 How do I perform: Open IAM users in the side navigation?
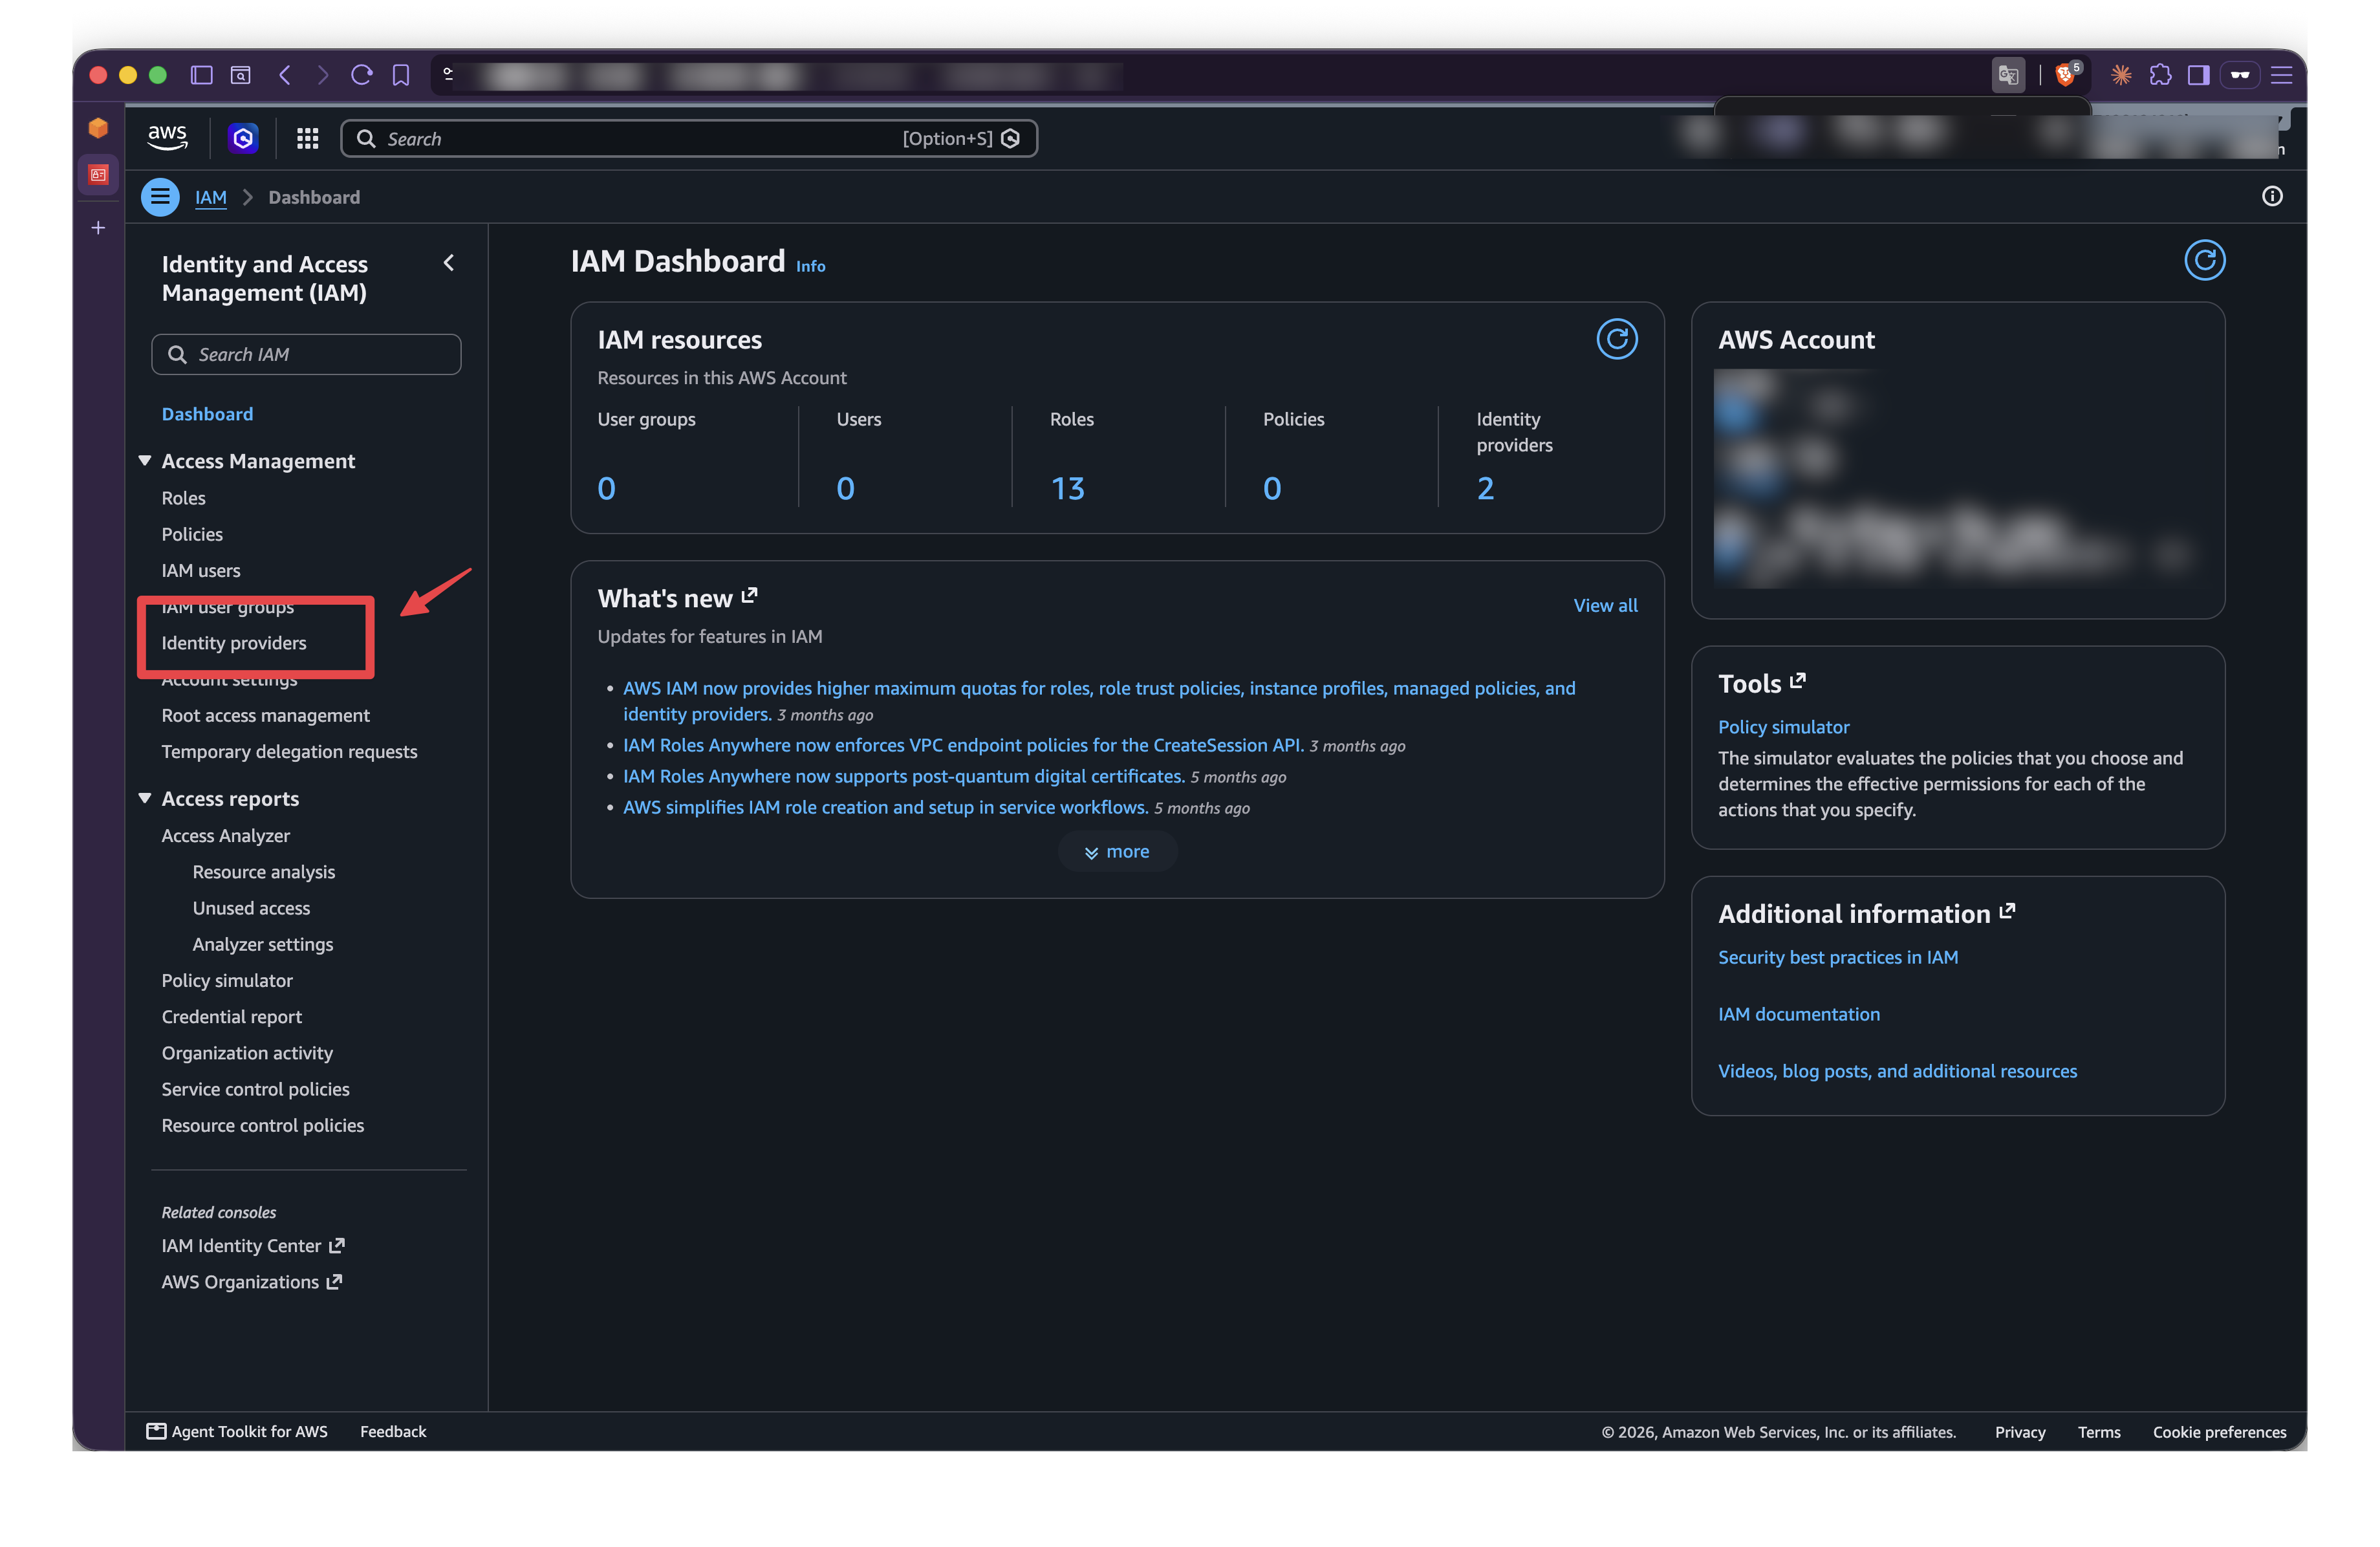pos(201,570)
